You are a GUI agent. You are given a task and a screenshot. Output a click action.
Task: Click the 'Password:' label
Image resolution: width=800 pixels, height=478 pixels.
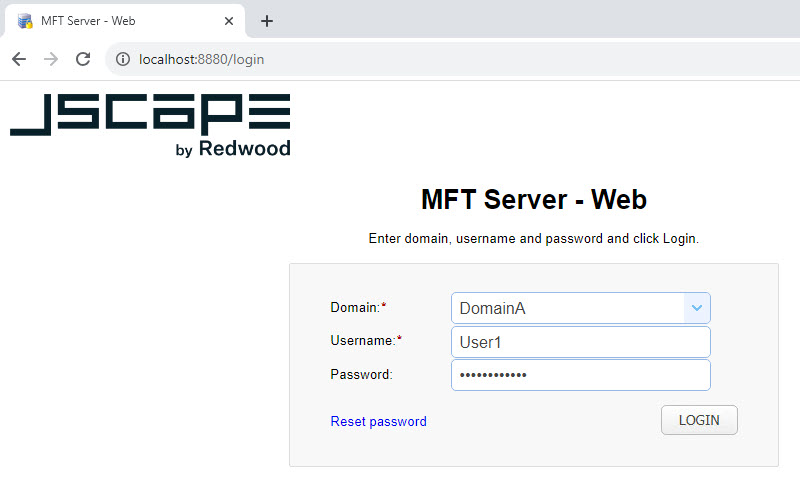(361, 374)
